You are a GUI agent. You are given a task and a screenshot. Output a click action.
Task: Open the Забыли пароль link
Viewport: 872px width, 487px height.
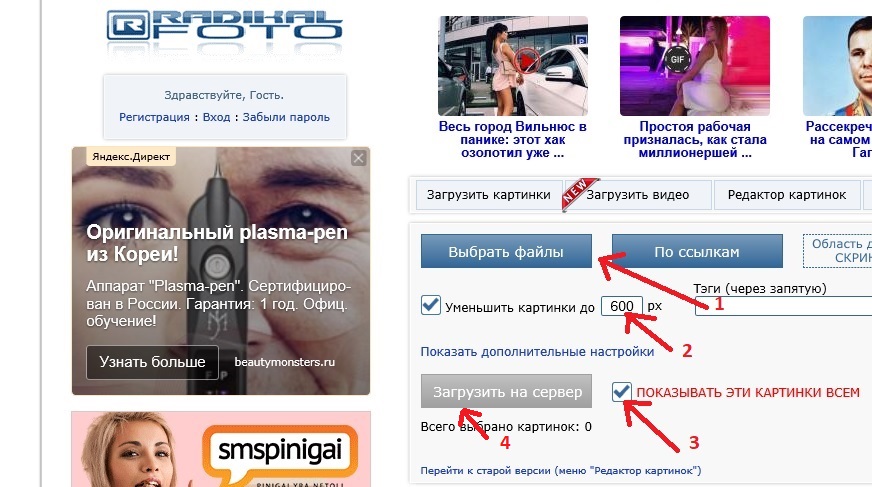[286, 117]
